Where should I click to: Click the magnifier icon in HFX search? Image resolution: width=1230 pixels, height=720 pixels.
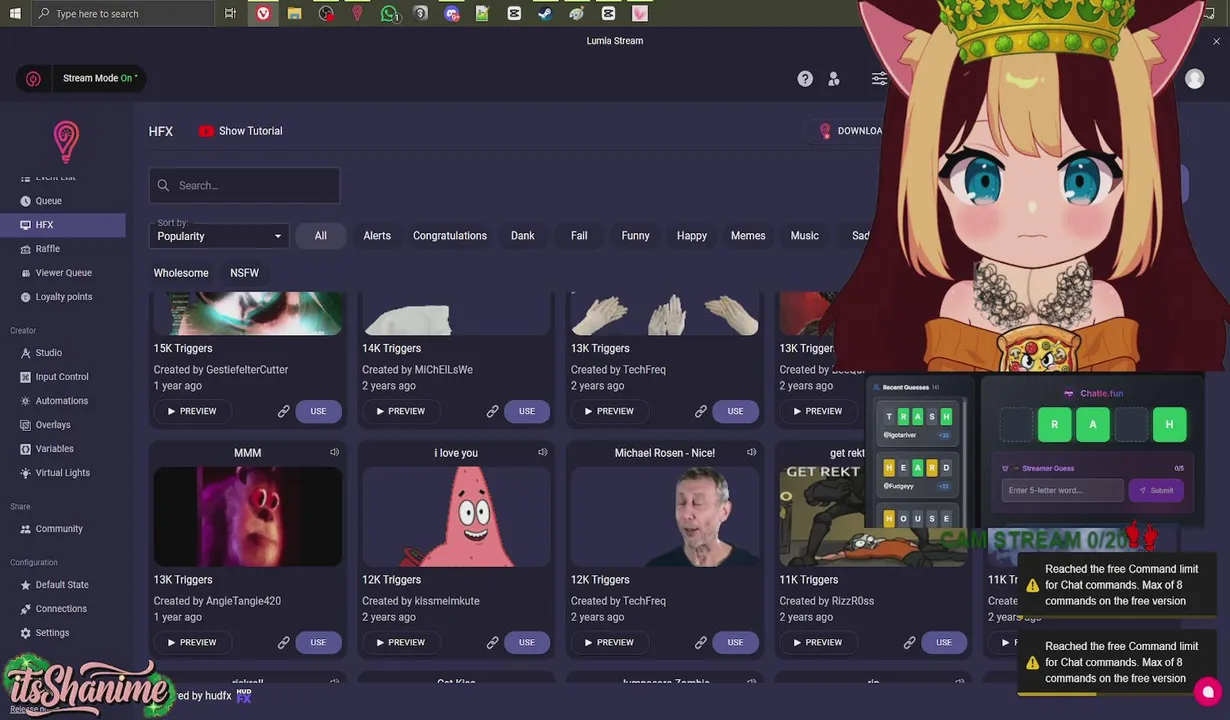163,185
